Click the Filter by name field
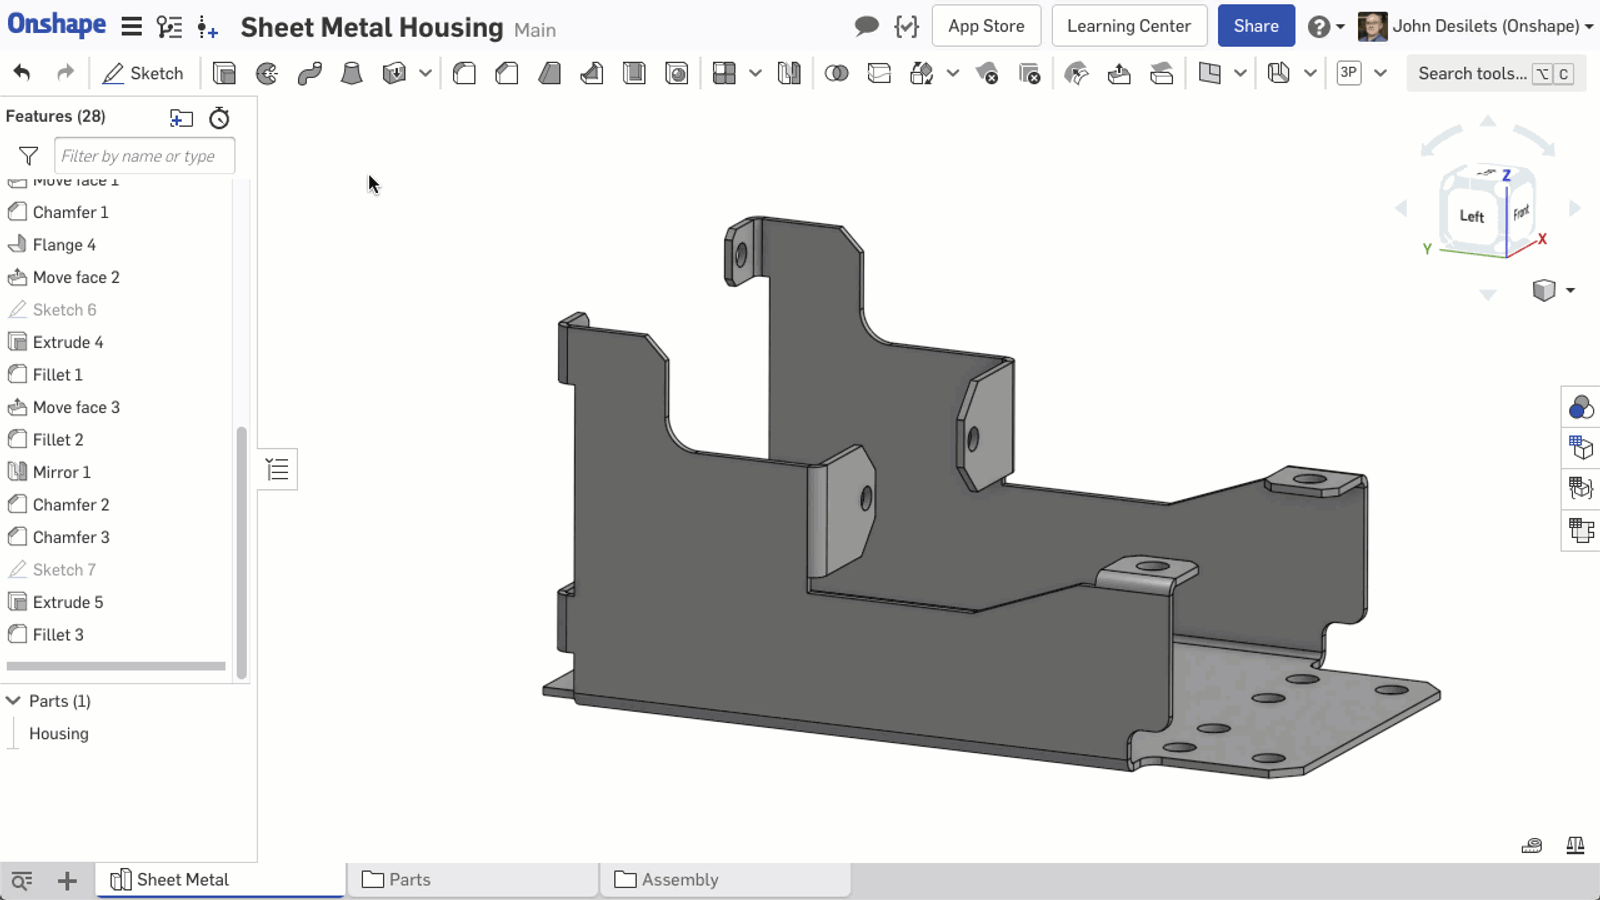The width and height of the screenshot is (1600, 900). click(x=144, y=156)
